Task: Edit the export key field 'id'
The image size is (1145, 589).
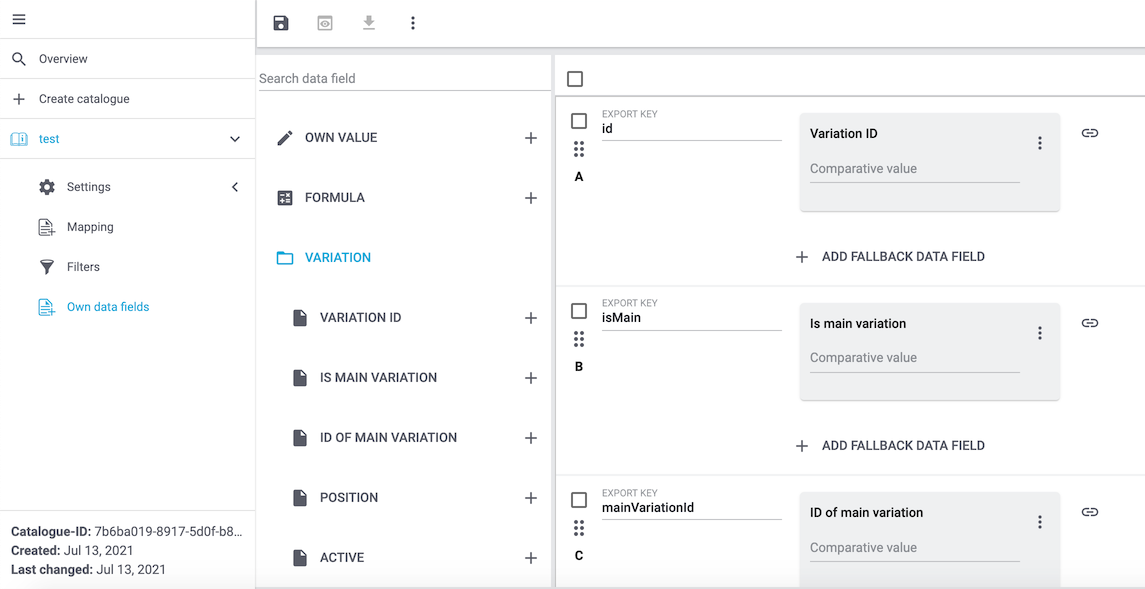Action: pyautogui.click(x=692, y=128)
